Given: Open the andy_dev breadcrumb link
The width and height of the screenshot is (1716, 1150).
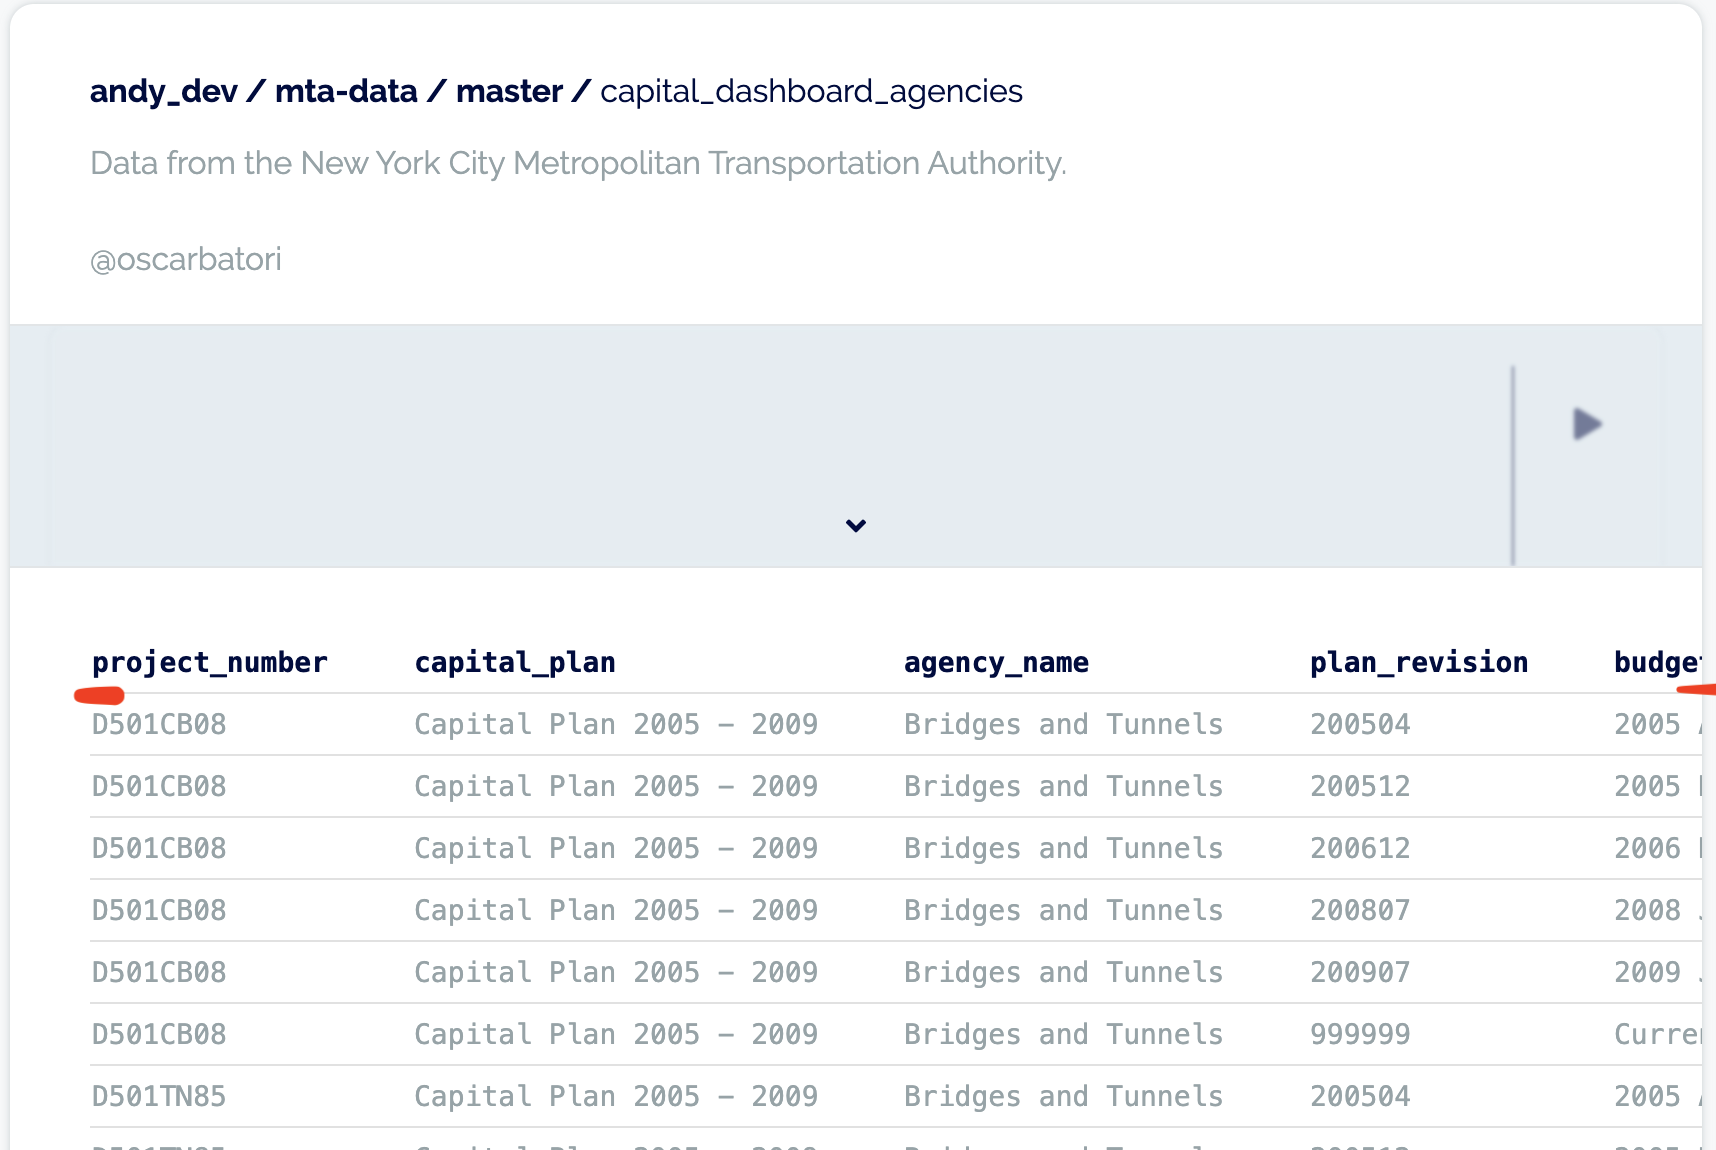Looking at the screenshot, I should 164,91.
